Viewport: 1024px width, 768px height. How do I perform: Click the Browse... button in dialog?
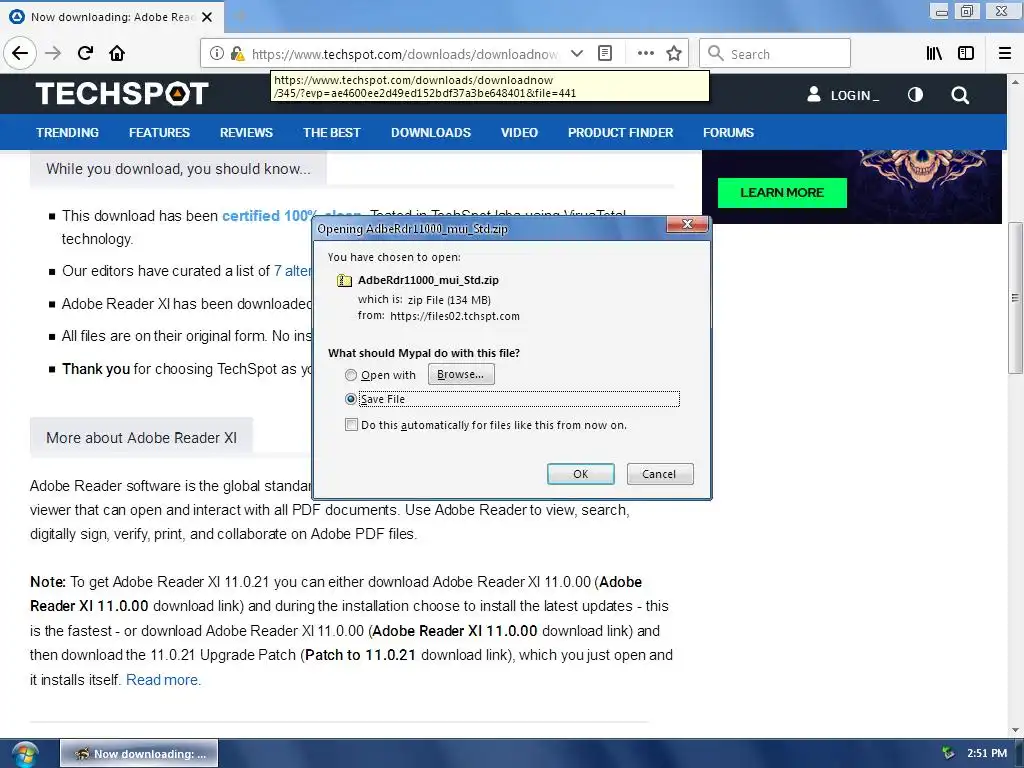coord(460,374)
